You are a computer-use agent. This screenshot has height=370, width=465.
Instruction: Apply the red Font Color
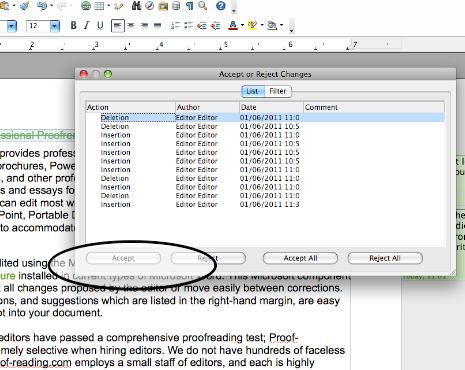click(233, 25)
